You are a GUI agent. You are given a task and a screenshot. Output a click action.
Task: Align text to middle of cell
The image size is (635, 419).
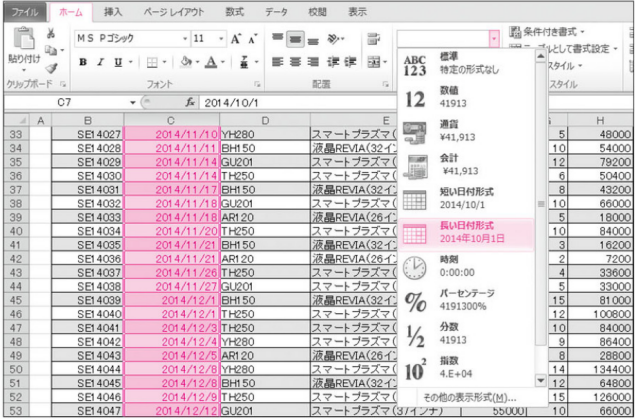point(295,39)
